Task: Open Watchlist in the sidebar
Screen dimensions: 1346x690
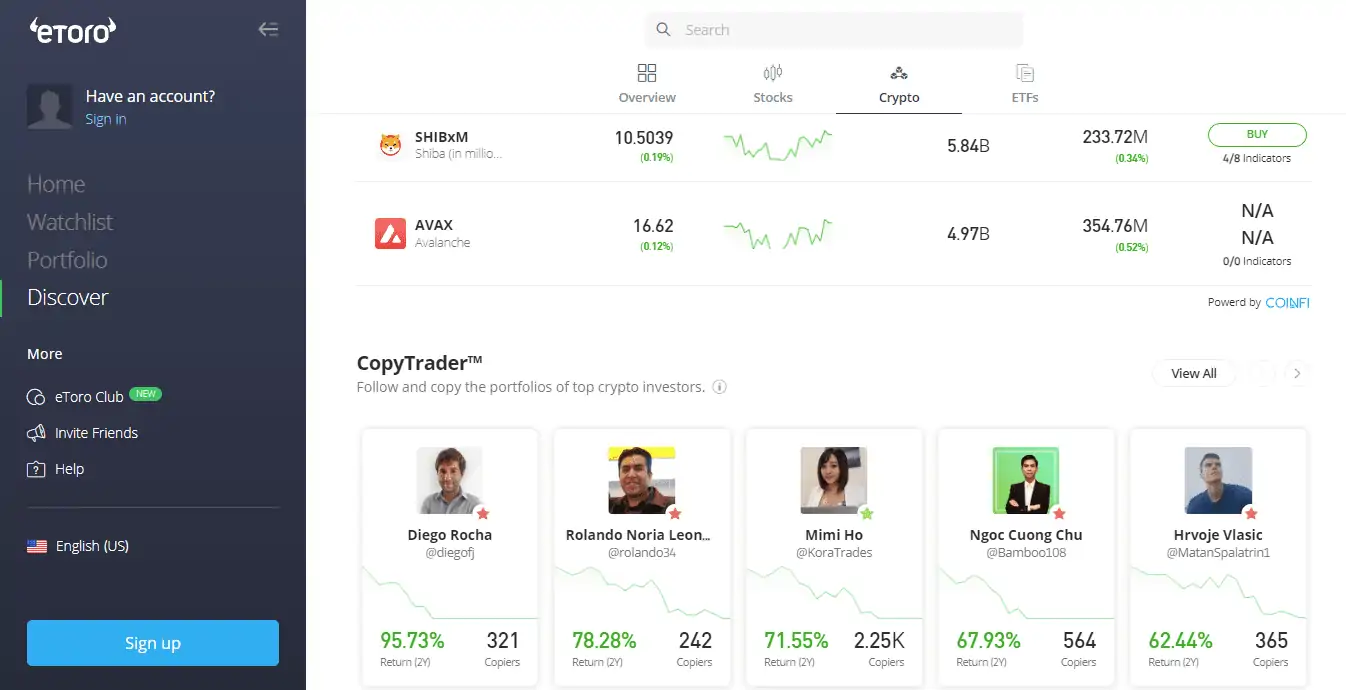Action: (70, 222)
